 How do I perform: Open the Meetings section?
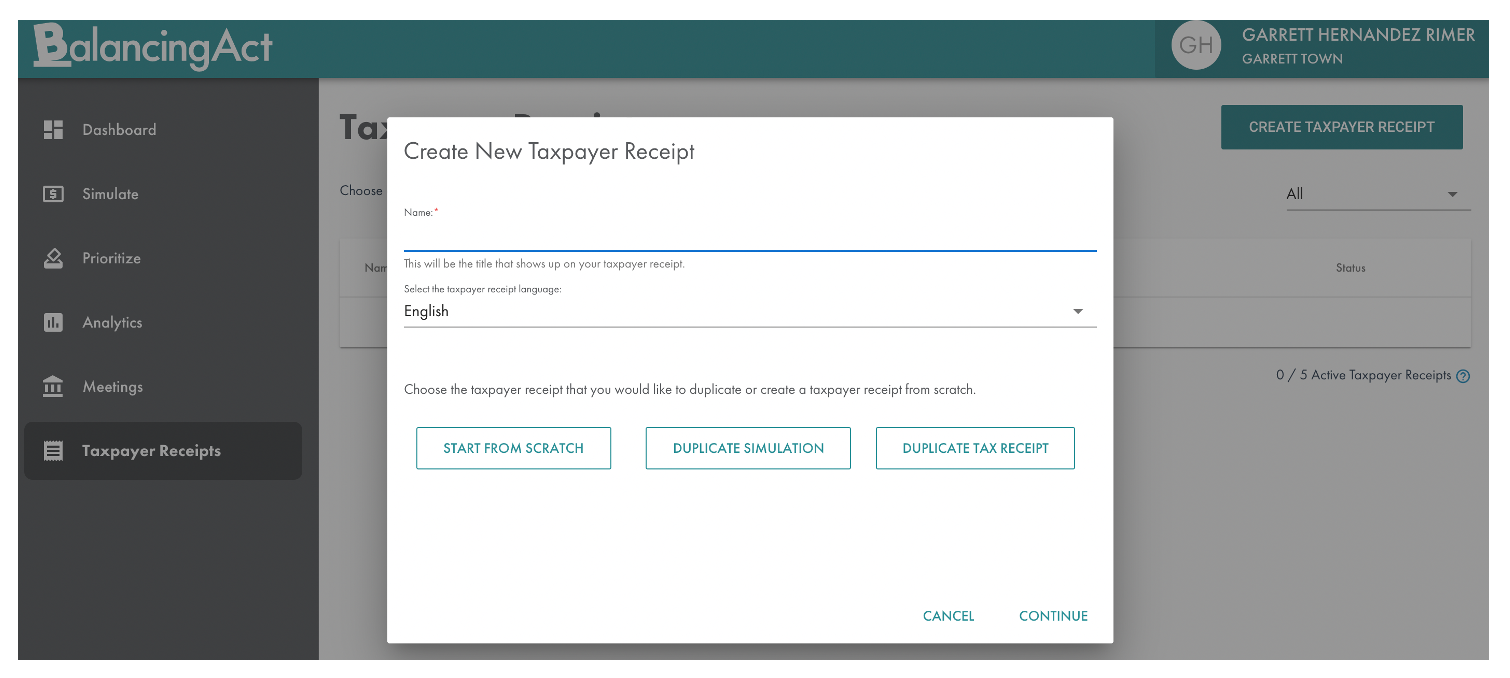click(163, 386)
